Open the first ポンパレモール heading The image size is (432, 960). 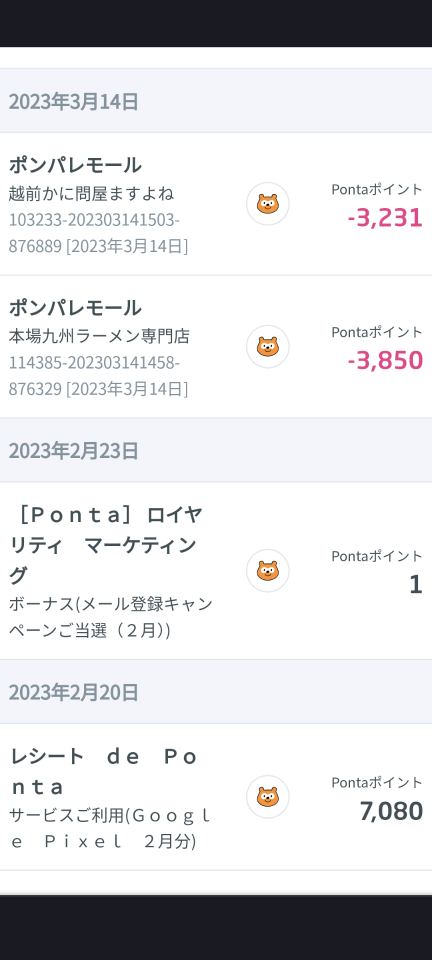tap(75, 165)
